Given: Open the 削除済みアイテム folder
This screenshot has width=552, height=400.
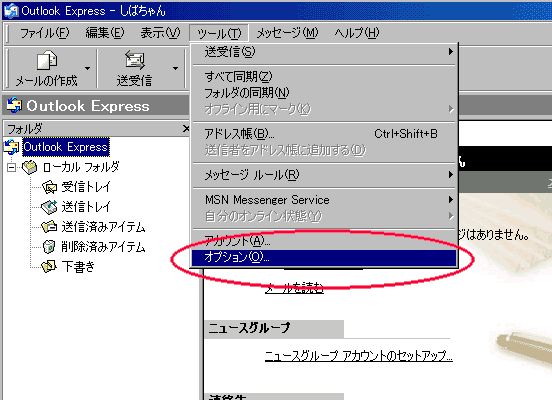Looking at the screenshot, I should 103,246.
